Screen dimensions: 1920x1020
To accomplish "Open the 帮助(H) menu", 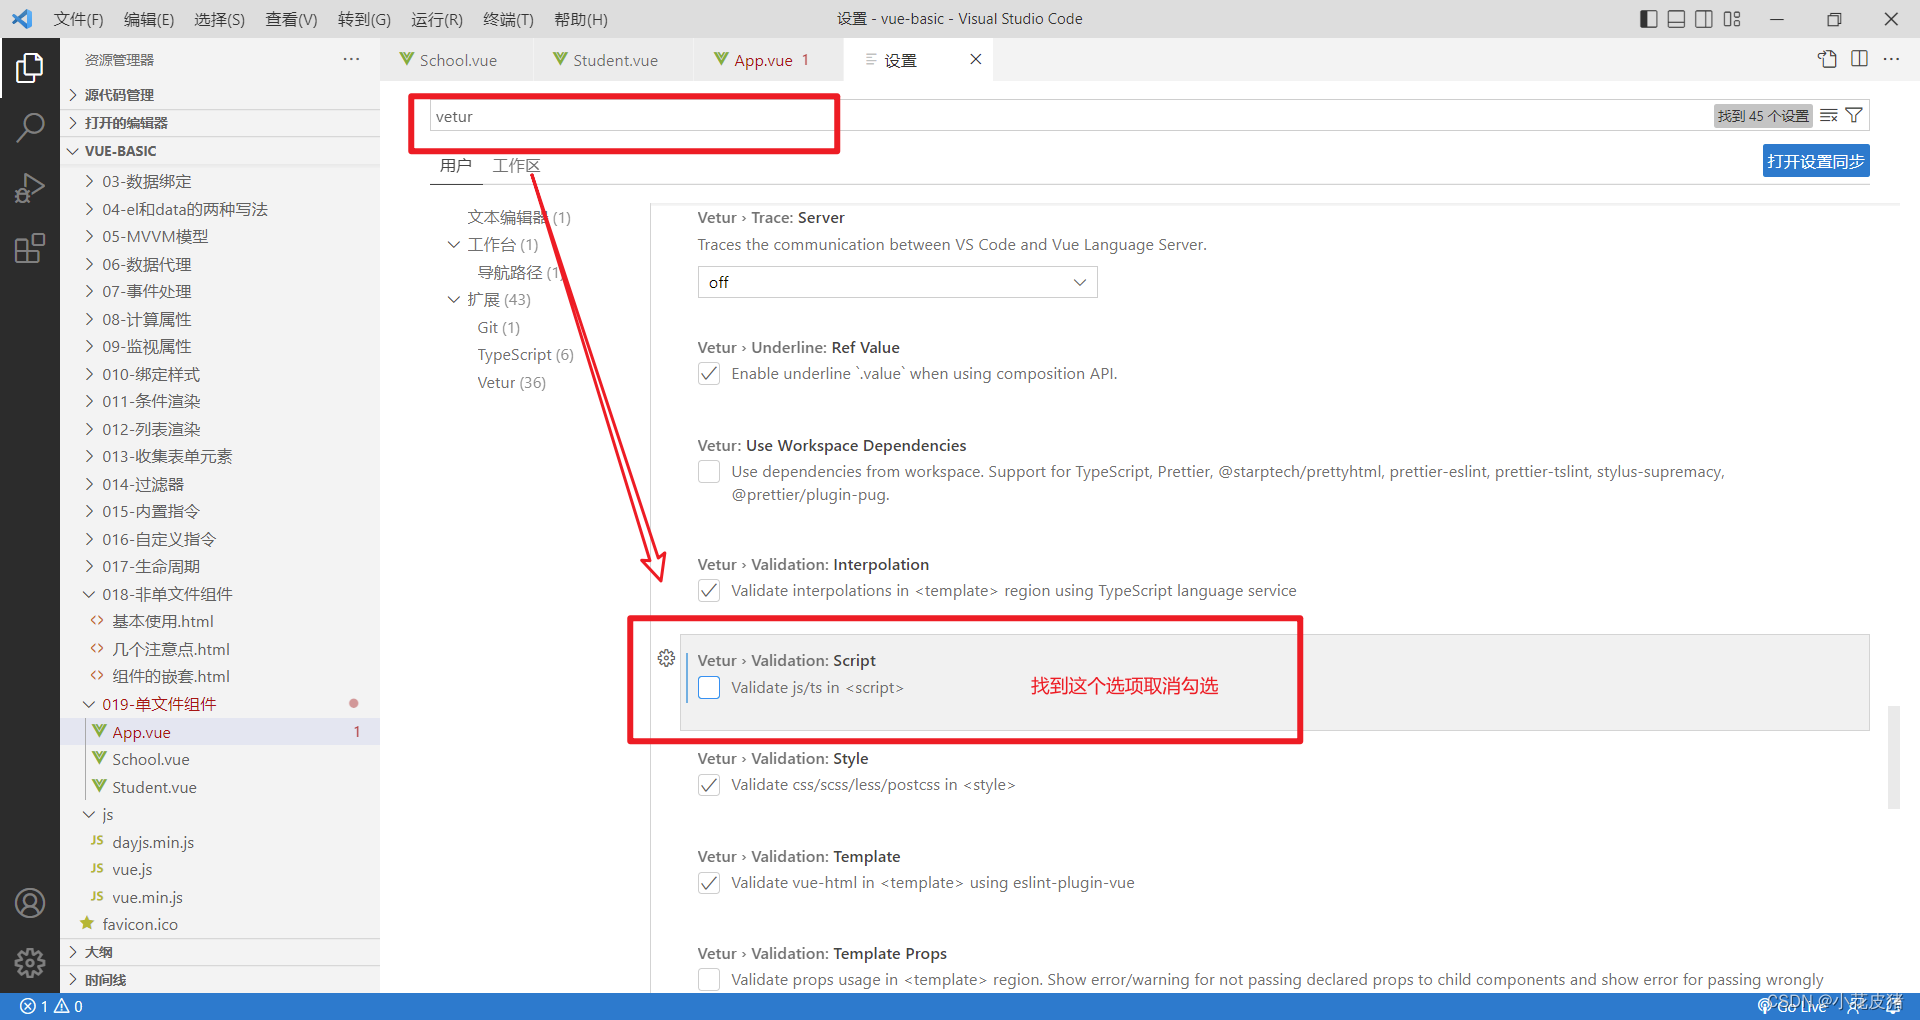I will click(x=581, y=19).
